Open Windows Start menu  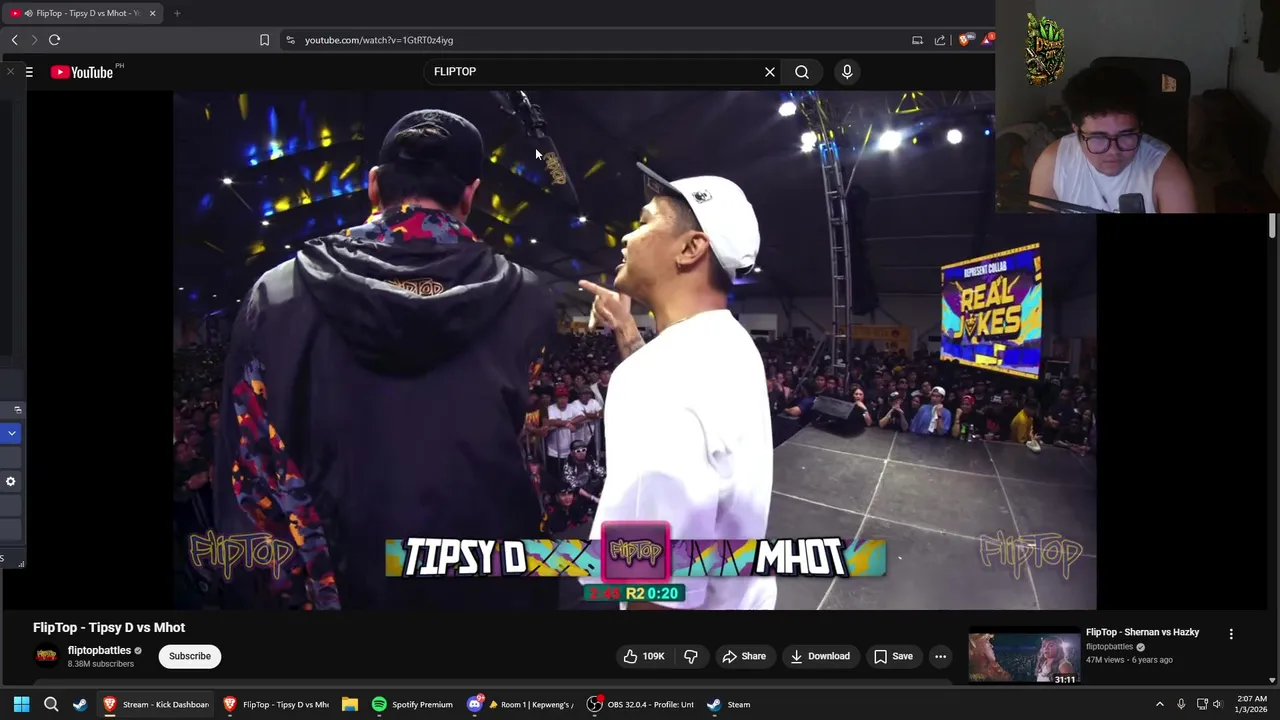pyautogui.click(x=21, y=704)
